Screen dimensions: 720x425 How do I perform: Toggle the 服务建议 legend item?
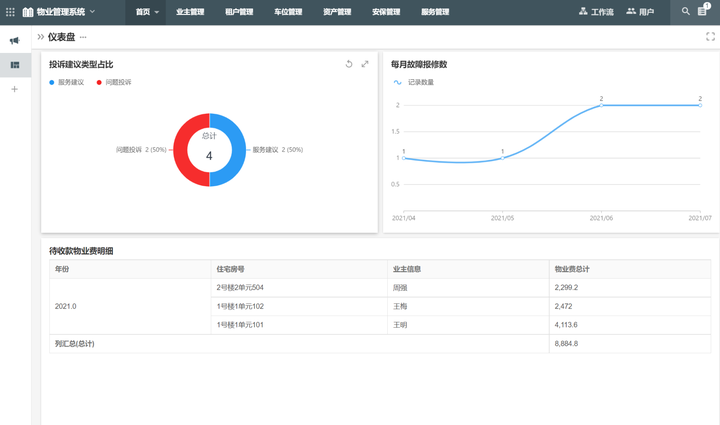pyautogui.click(x=67, y=82)
